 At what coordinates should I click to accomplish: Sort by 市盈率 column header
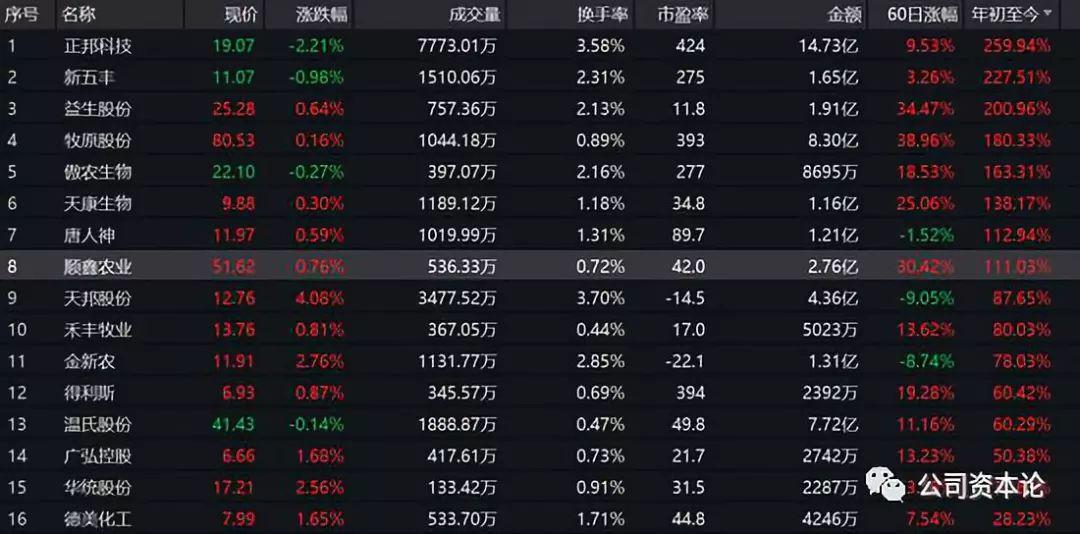tap(683, 14)
